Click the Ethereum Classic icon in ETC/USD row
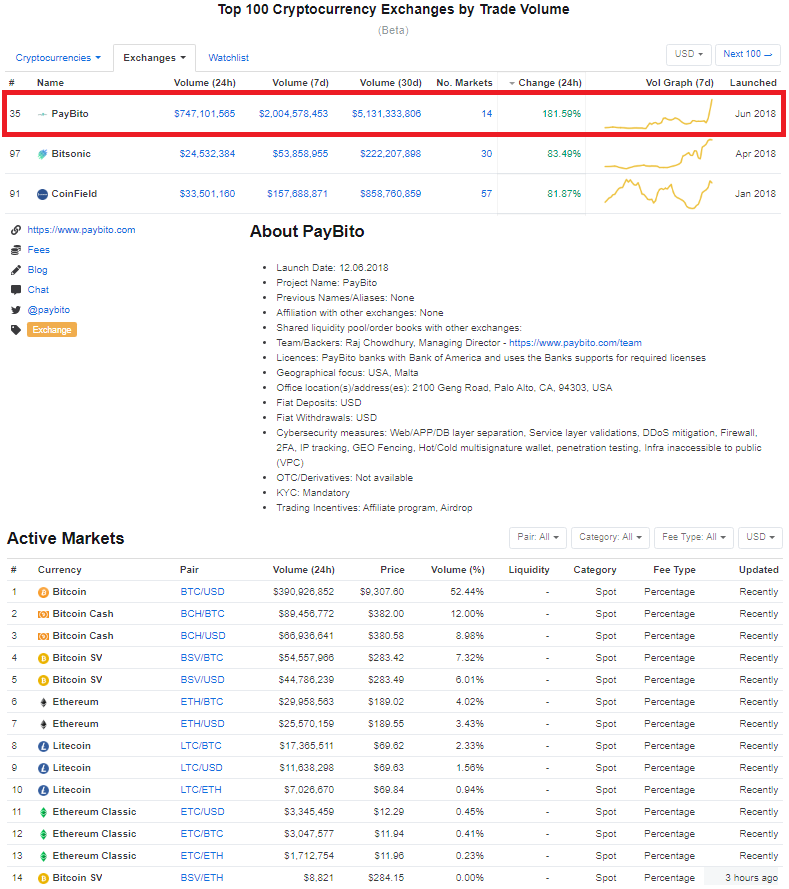The height and width of the screenshot is (889, 789). point(43,812)
